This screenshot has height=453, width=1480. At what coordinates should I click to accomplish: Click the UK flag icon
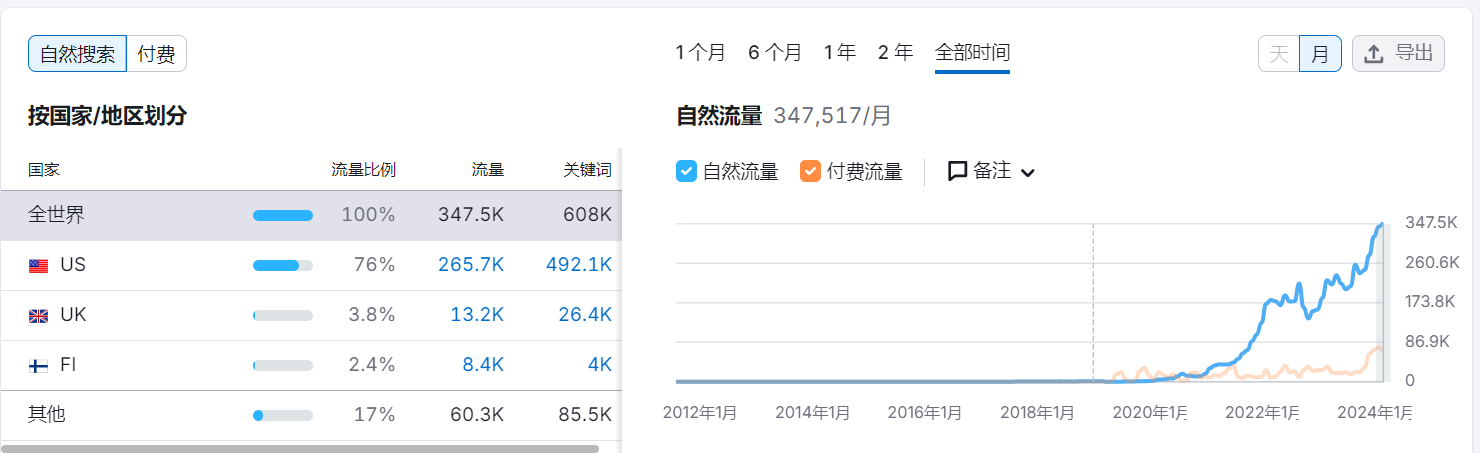(x=38, y=316)
